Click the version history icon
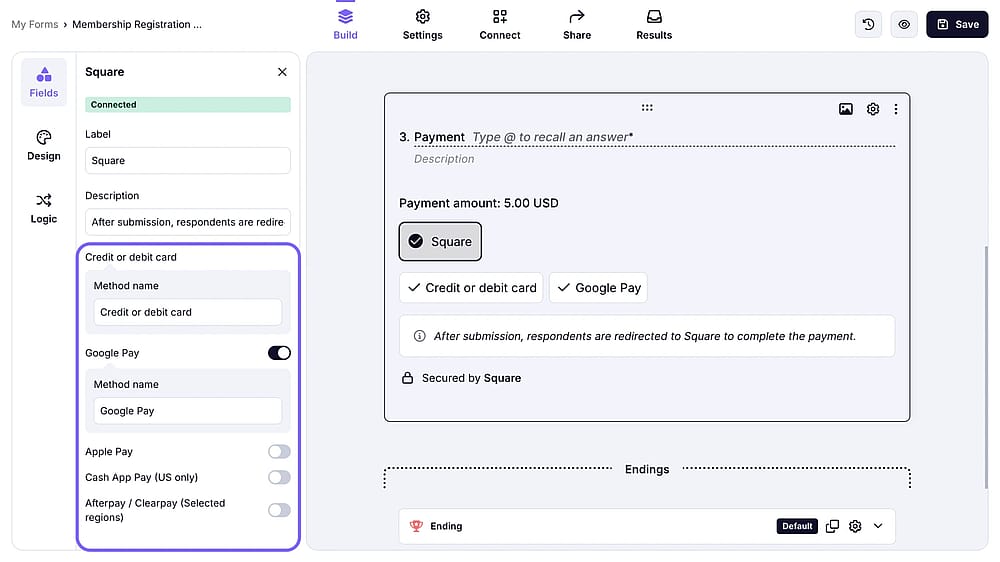This screenshot has height=562, width=1000. [868, 24]
